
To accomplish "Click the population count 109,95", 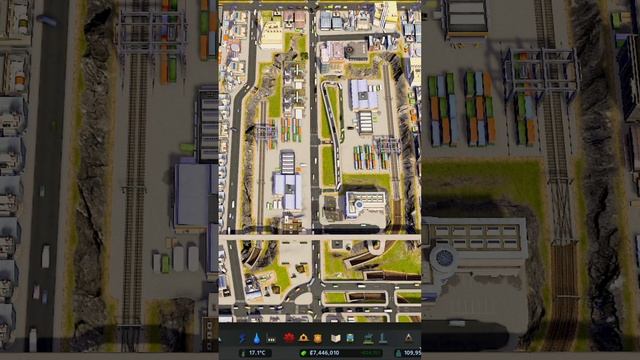I will (x=412, y=353).
